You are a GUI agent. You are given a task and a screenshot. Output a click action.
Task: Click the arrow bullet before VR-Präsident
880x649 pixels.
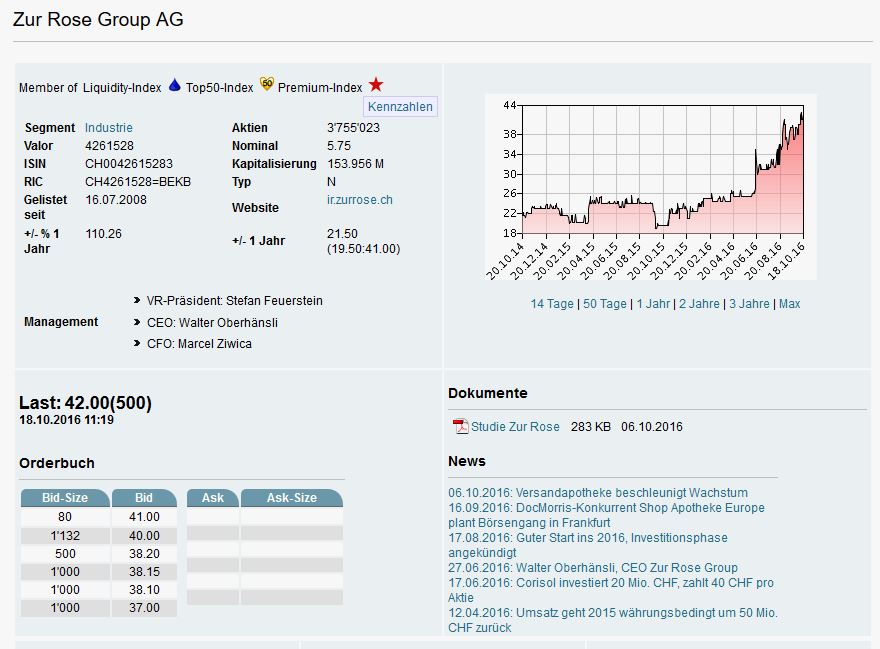click(x=137, y=300)
